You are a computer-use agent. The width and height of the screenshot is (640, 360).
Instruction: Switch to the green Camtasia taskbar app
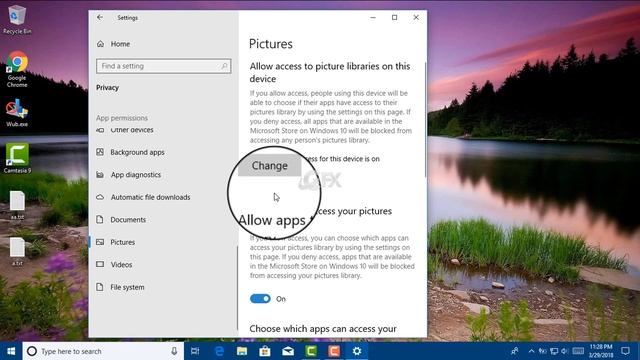pos(311,351)
